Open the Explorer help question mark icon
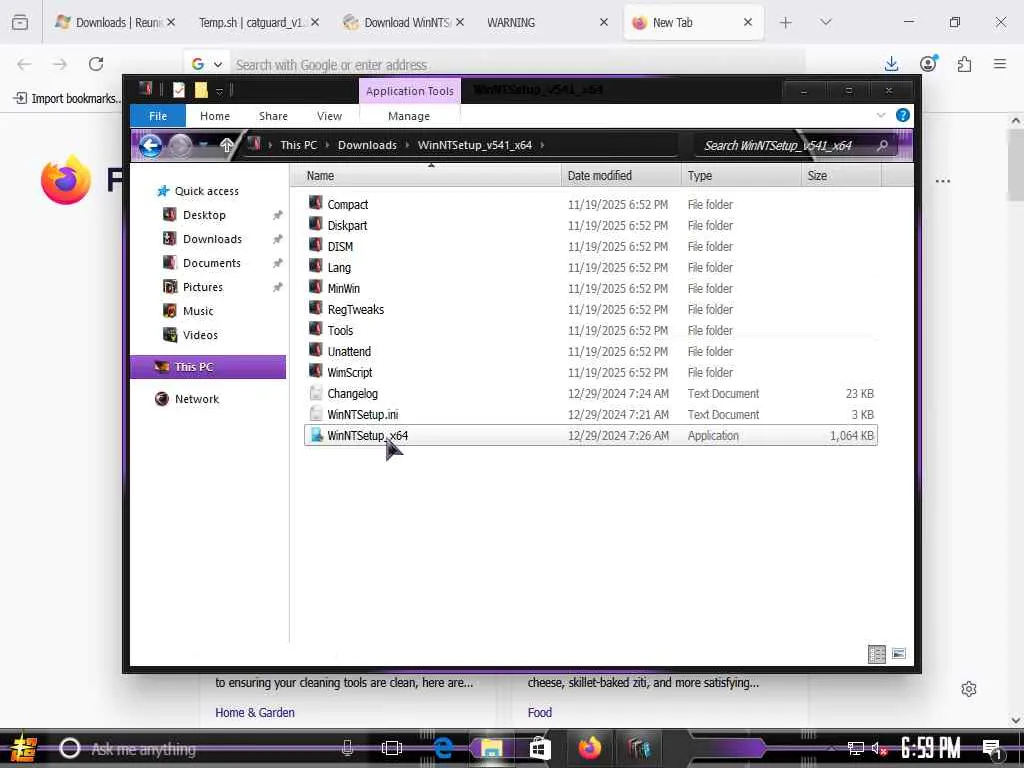 [x=903, y=116]
